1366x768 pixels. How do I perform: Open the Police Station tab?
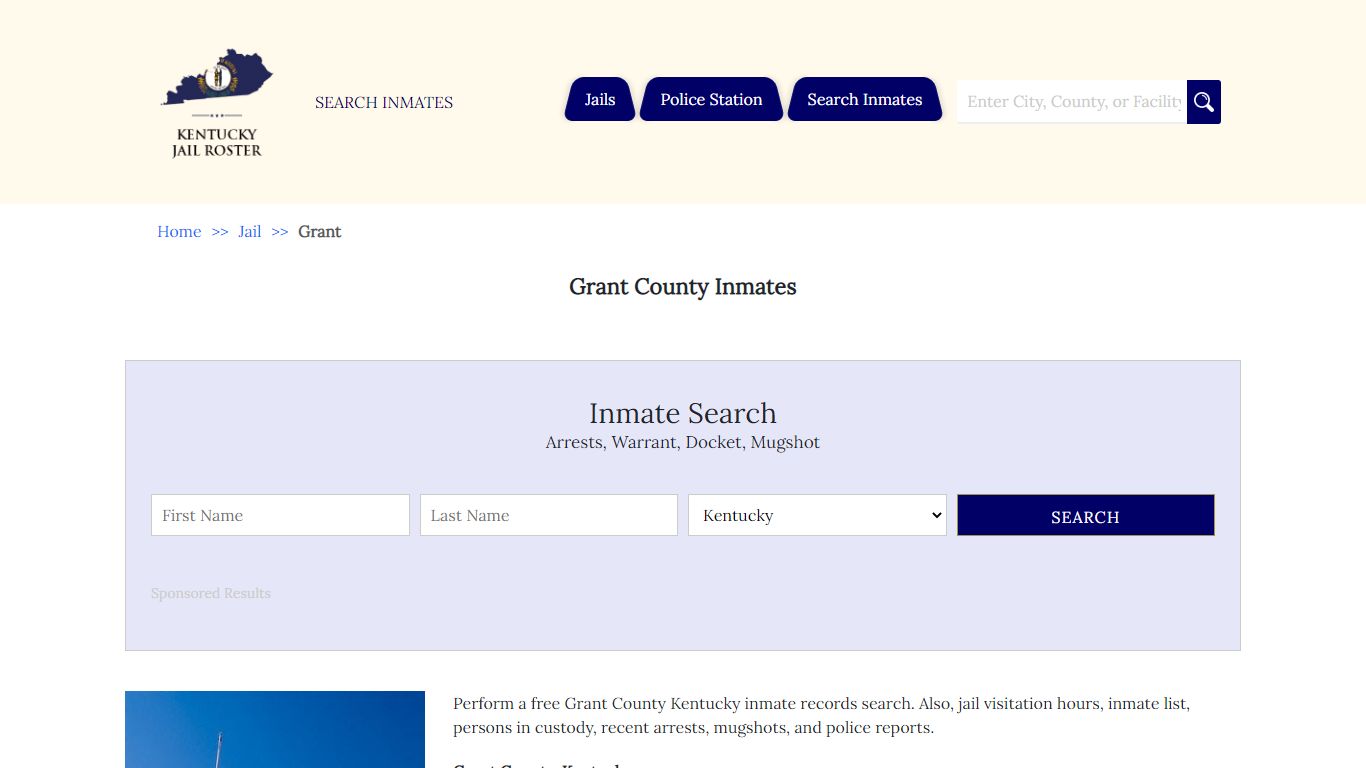pos(711,99)
